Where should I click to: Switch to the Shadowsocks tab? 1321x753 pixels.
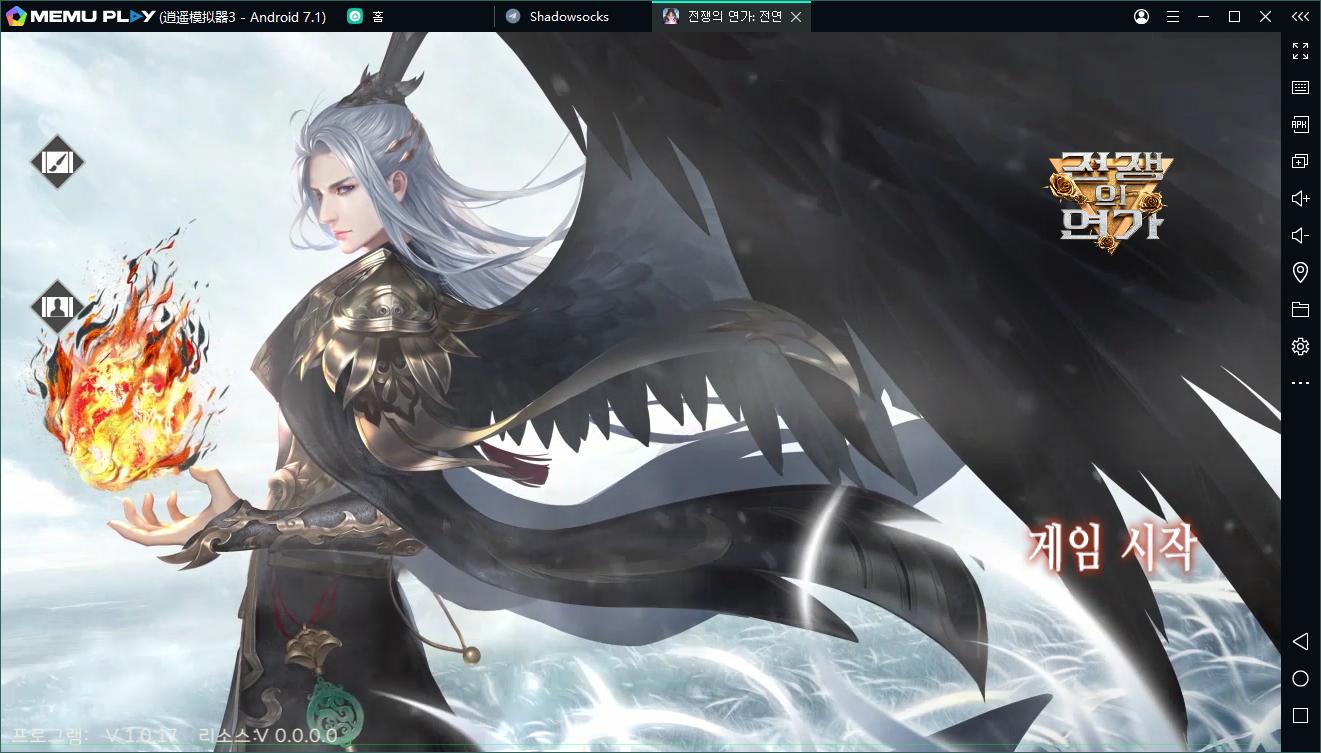point(568,16)
